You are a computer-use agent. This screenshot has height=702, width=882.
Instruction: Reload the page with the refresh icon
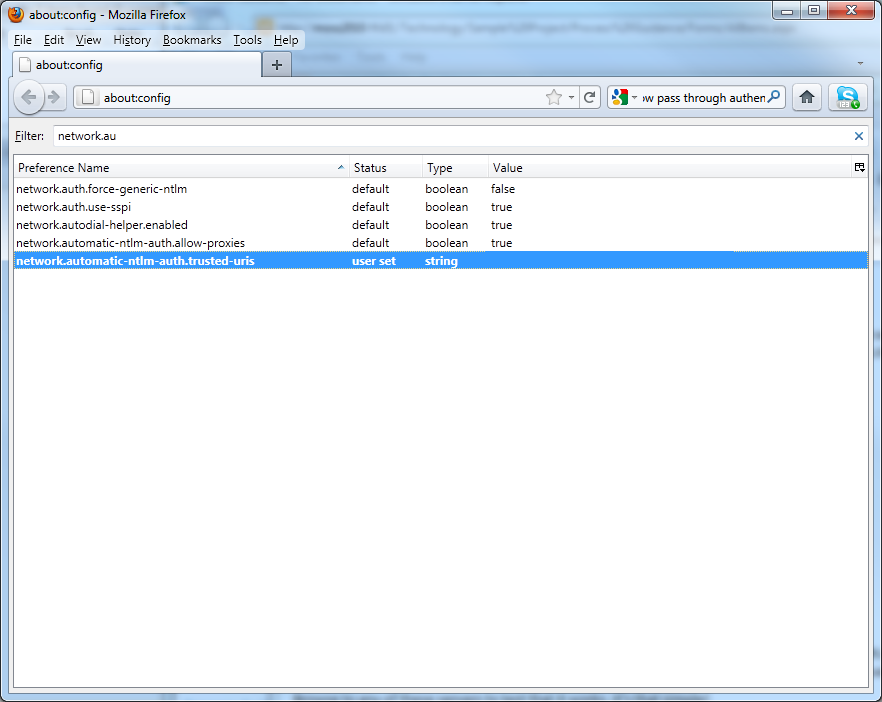(x=590, y=97)
